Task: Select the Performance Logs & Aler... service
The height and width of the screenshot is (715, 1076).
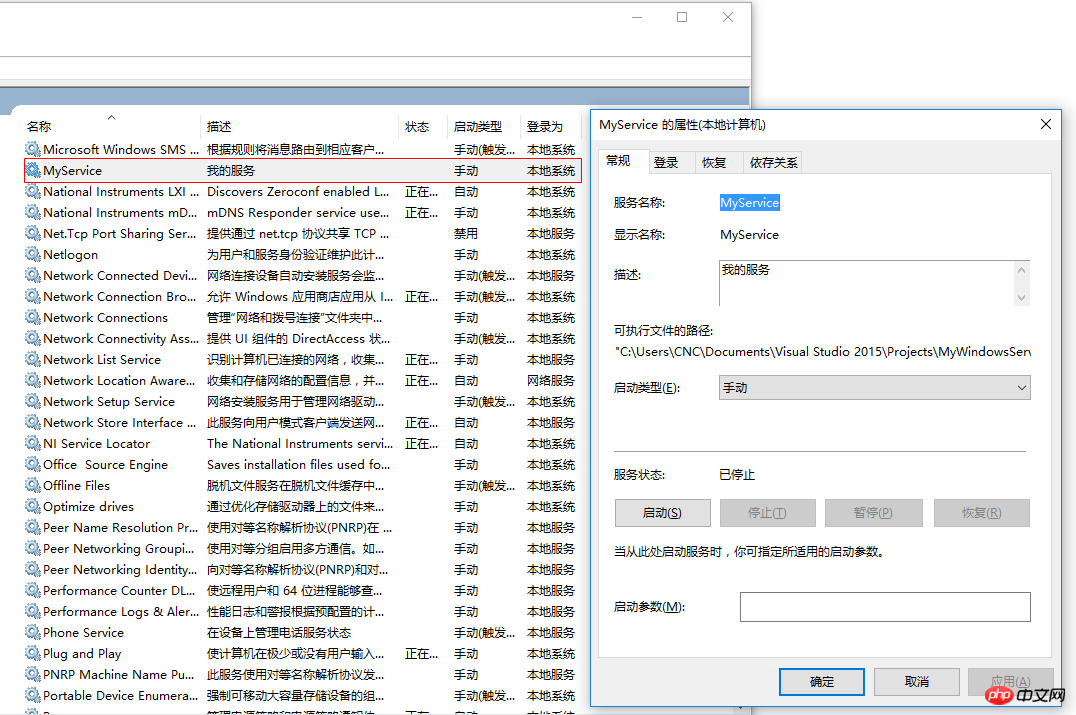Action: point(121,611)
